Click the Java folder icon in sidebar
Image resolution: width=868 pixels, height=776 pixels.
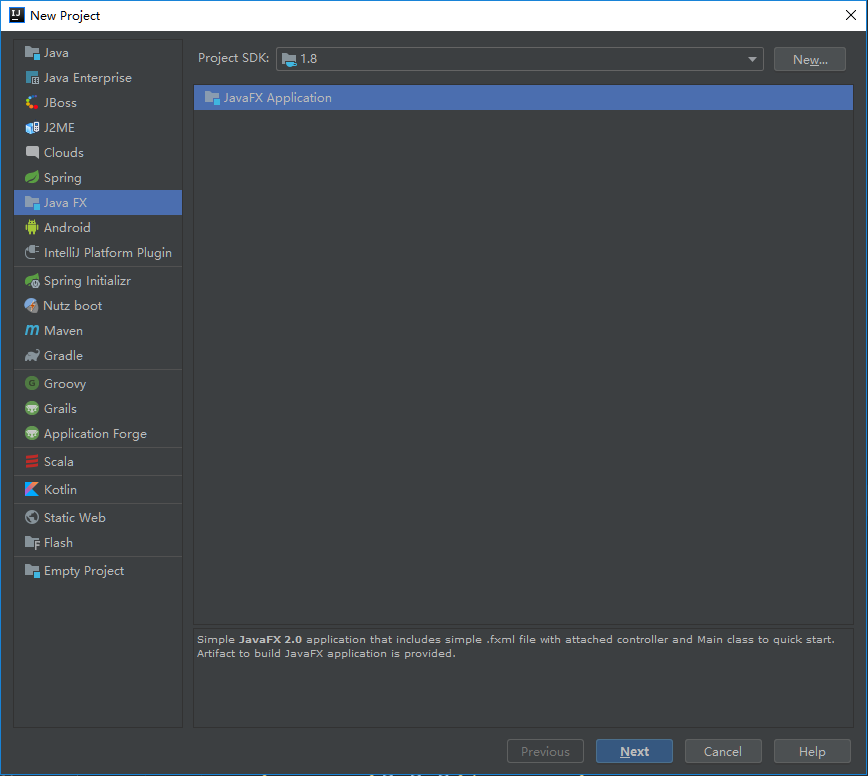pos(32,53)
